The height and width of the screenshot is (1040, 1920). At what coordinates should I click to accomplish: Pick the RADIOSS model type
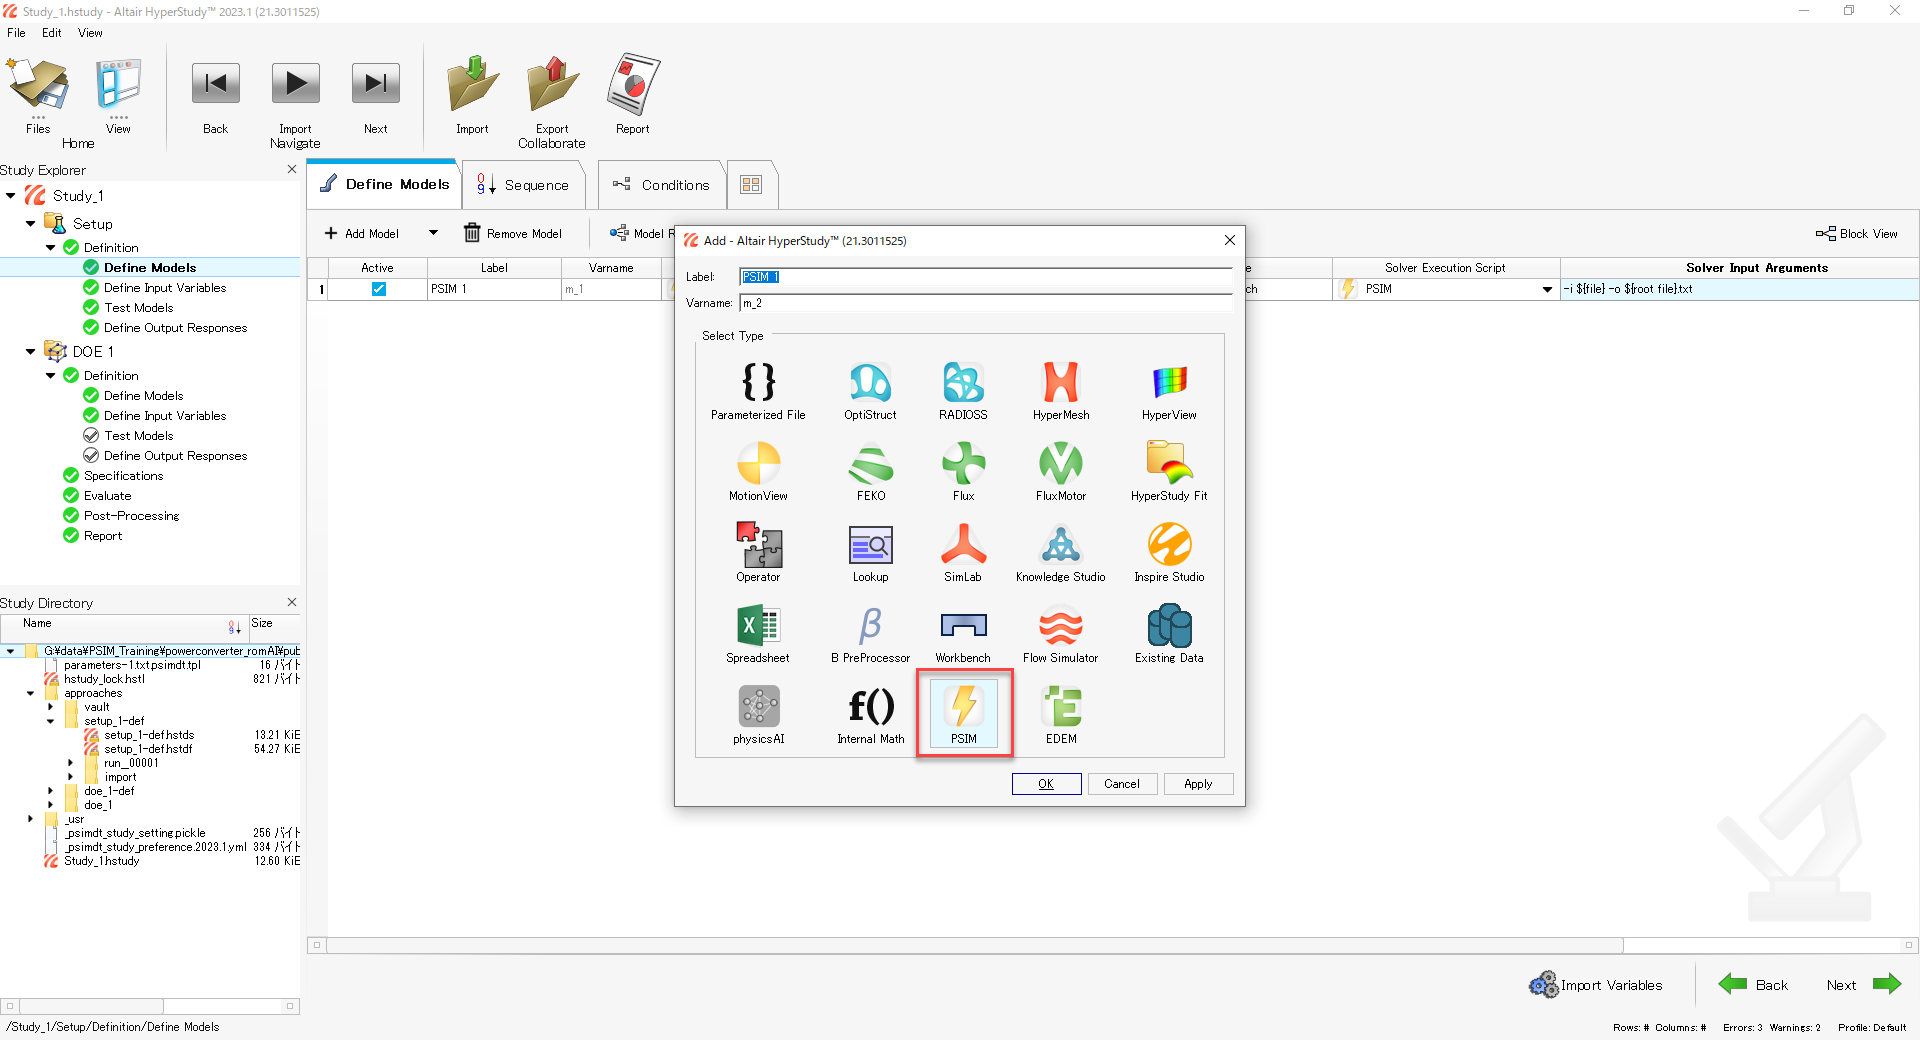[963, 391]
